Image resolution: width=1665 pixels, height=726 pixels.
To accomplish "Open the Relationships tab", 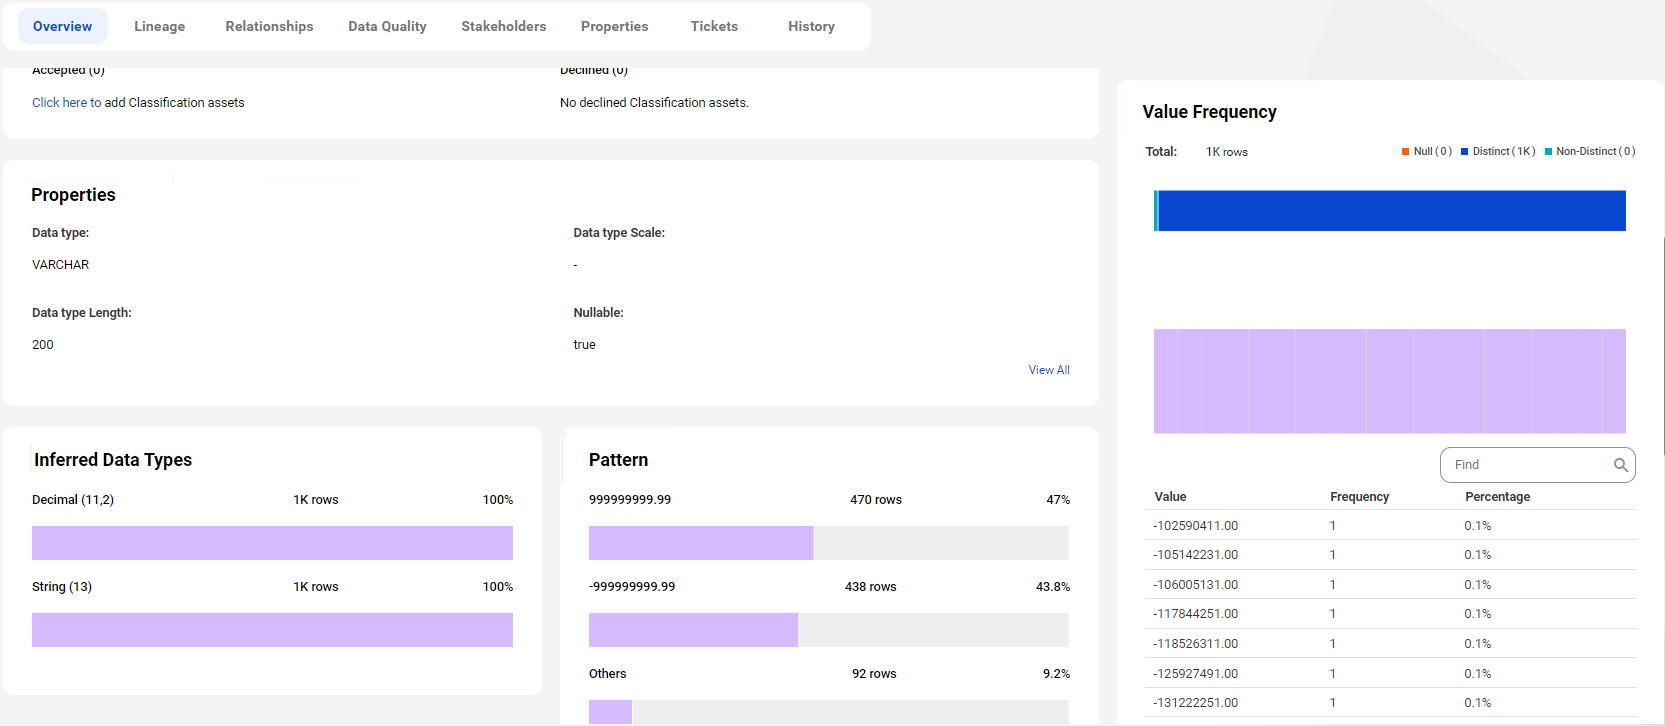I will [x=269, y=26].
